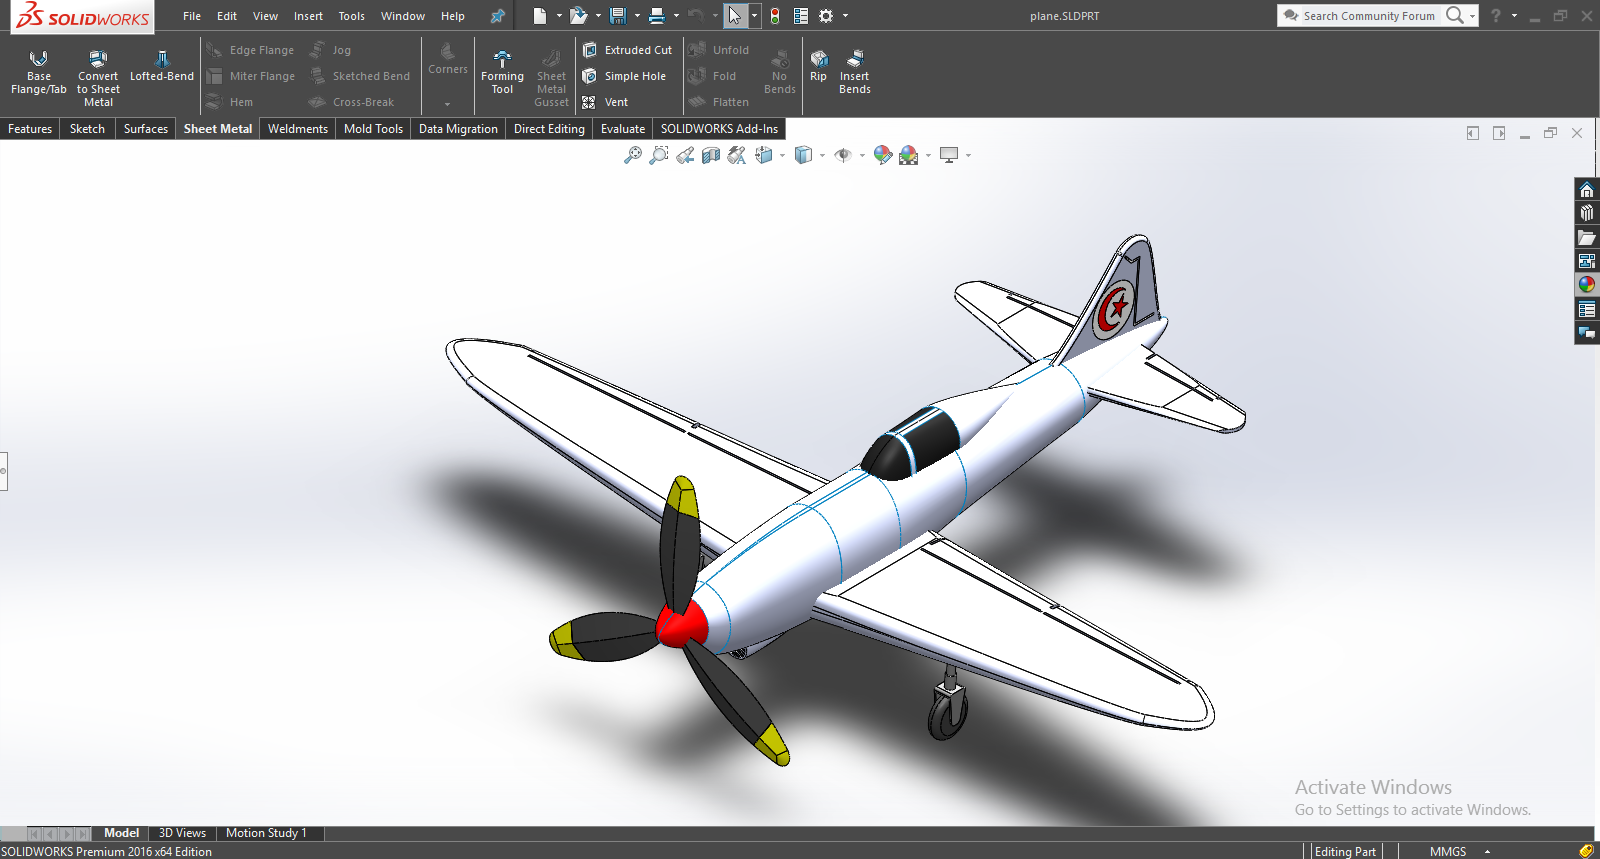1600x859 pixels.
Task: Expand the Corners dropdown
Action: click(447, 103)
